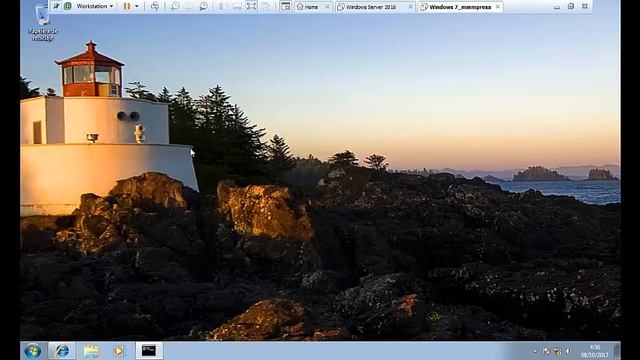
Task: Take a snapshot of the VM
Action: point(175,6)
